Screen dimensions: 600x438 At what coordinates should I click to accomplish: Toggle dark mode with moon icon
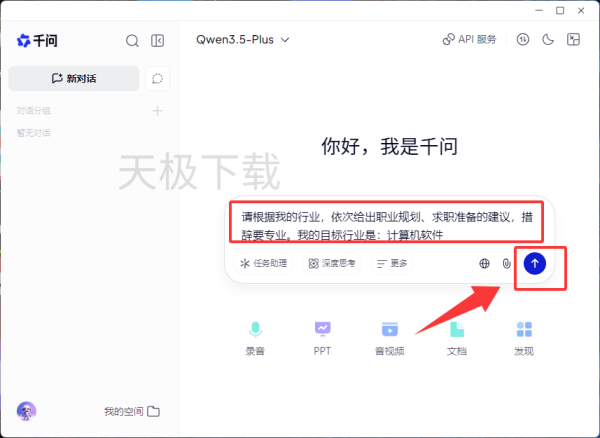[547, 40]
